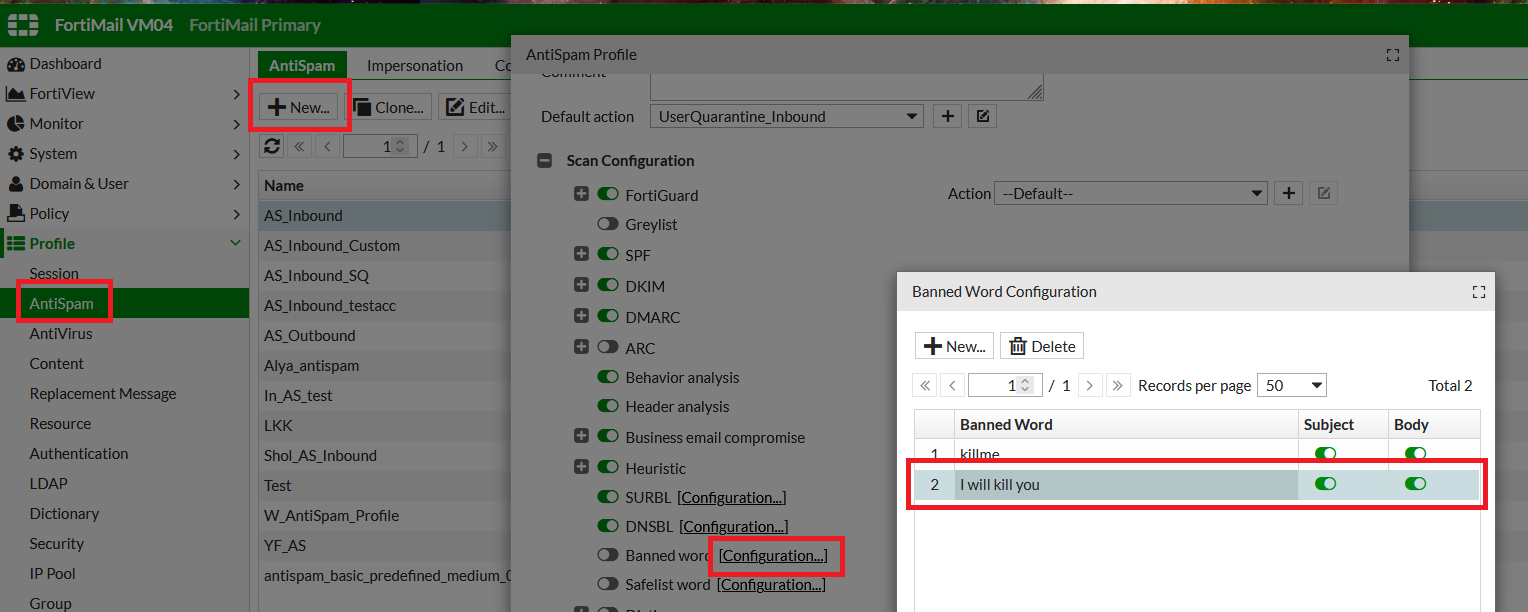Expand the FortiGuard options
This screenshot has height=612, width=1528.
coord(581,194)
